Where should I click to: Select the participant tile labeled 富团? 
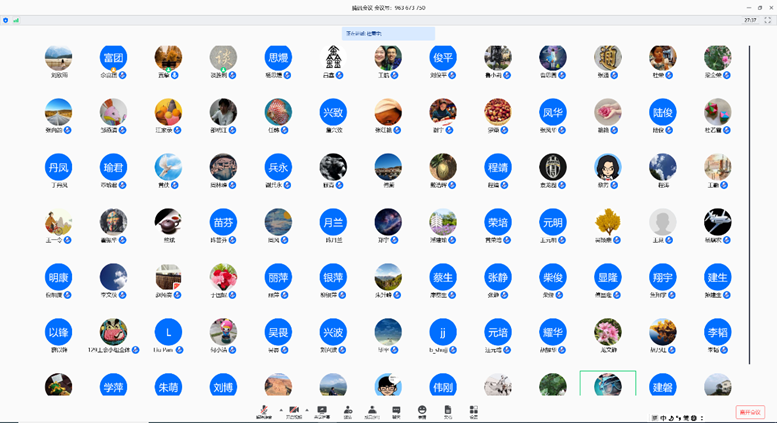(x=113, y=57)
